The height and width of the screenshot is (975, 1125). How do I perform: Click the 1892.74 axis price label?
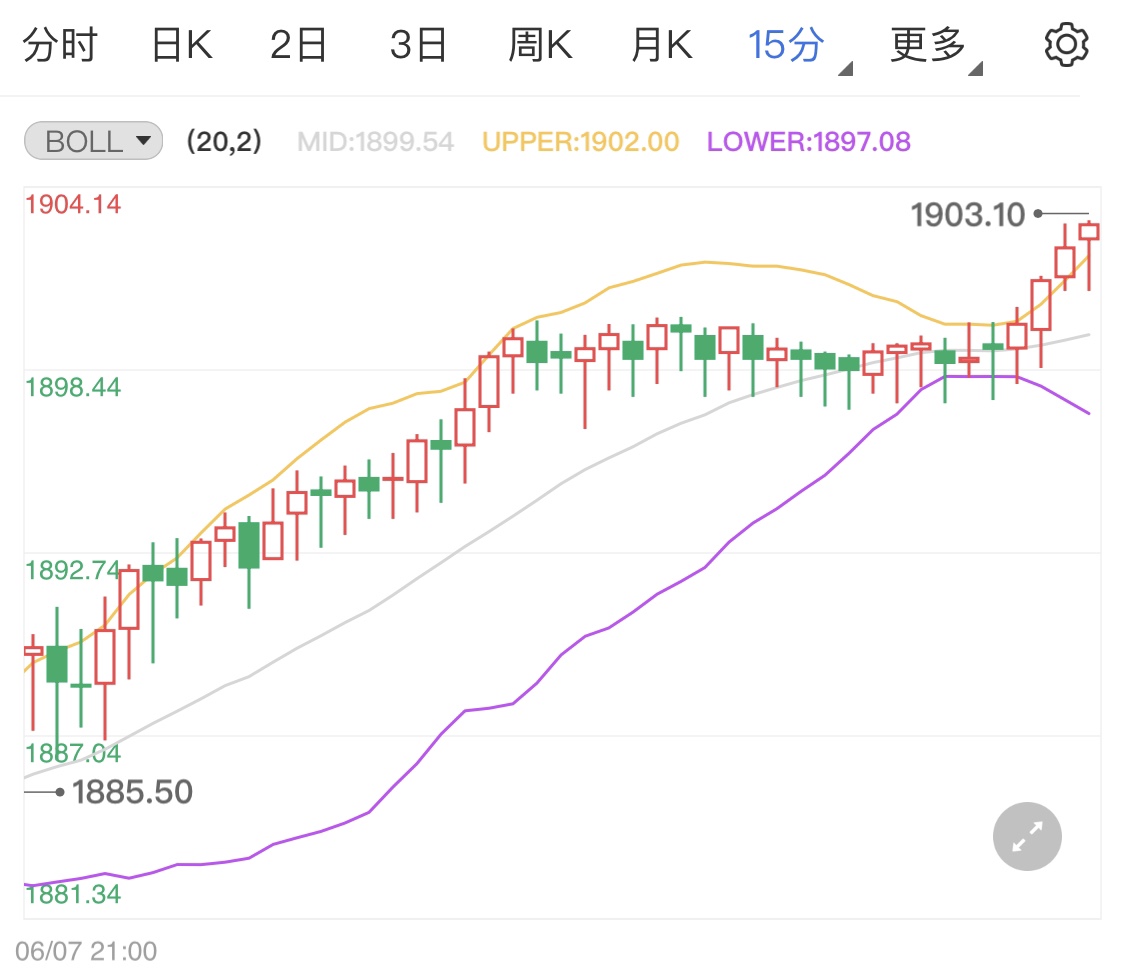[73, 570]
